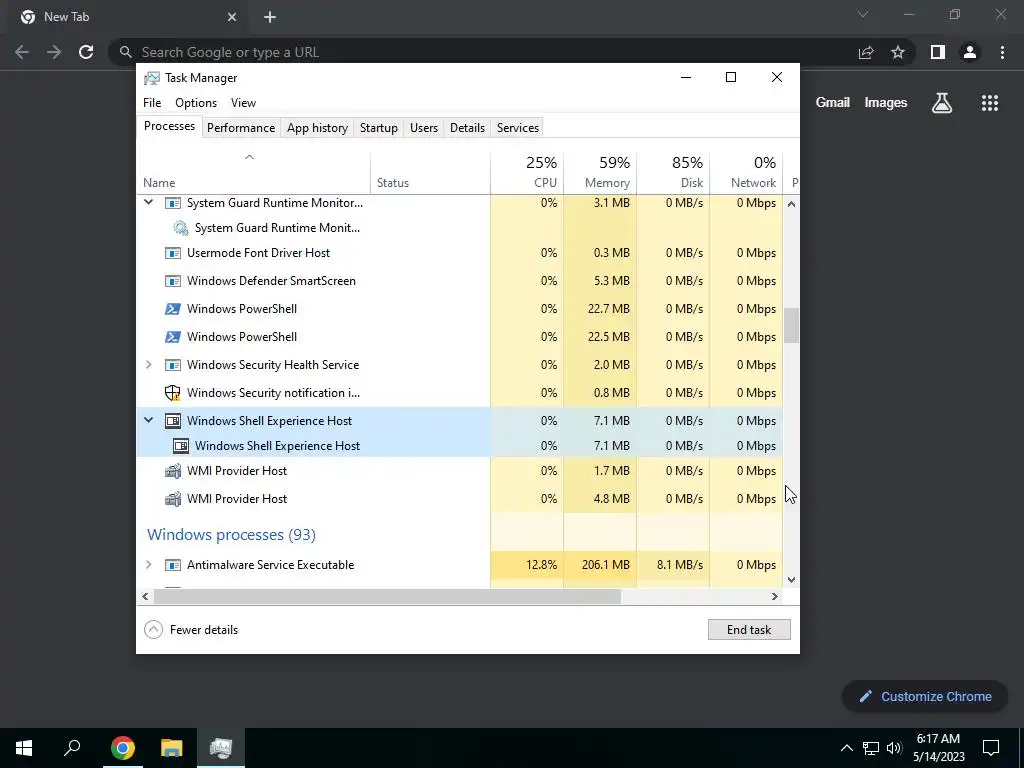Click the Antimalware Service Executable icon

[x=172, y=565]
